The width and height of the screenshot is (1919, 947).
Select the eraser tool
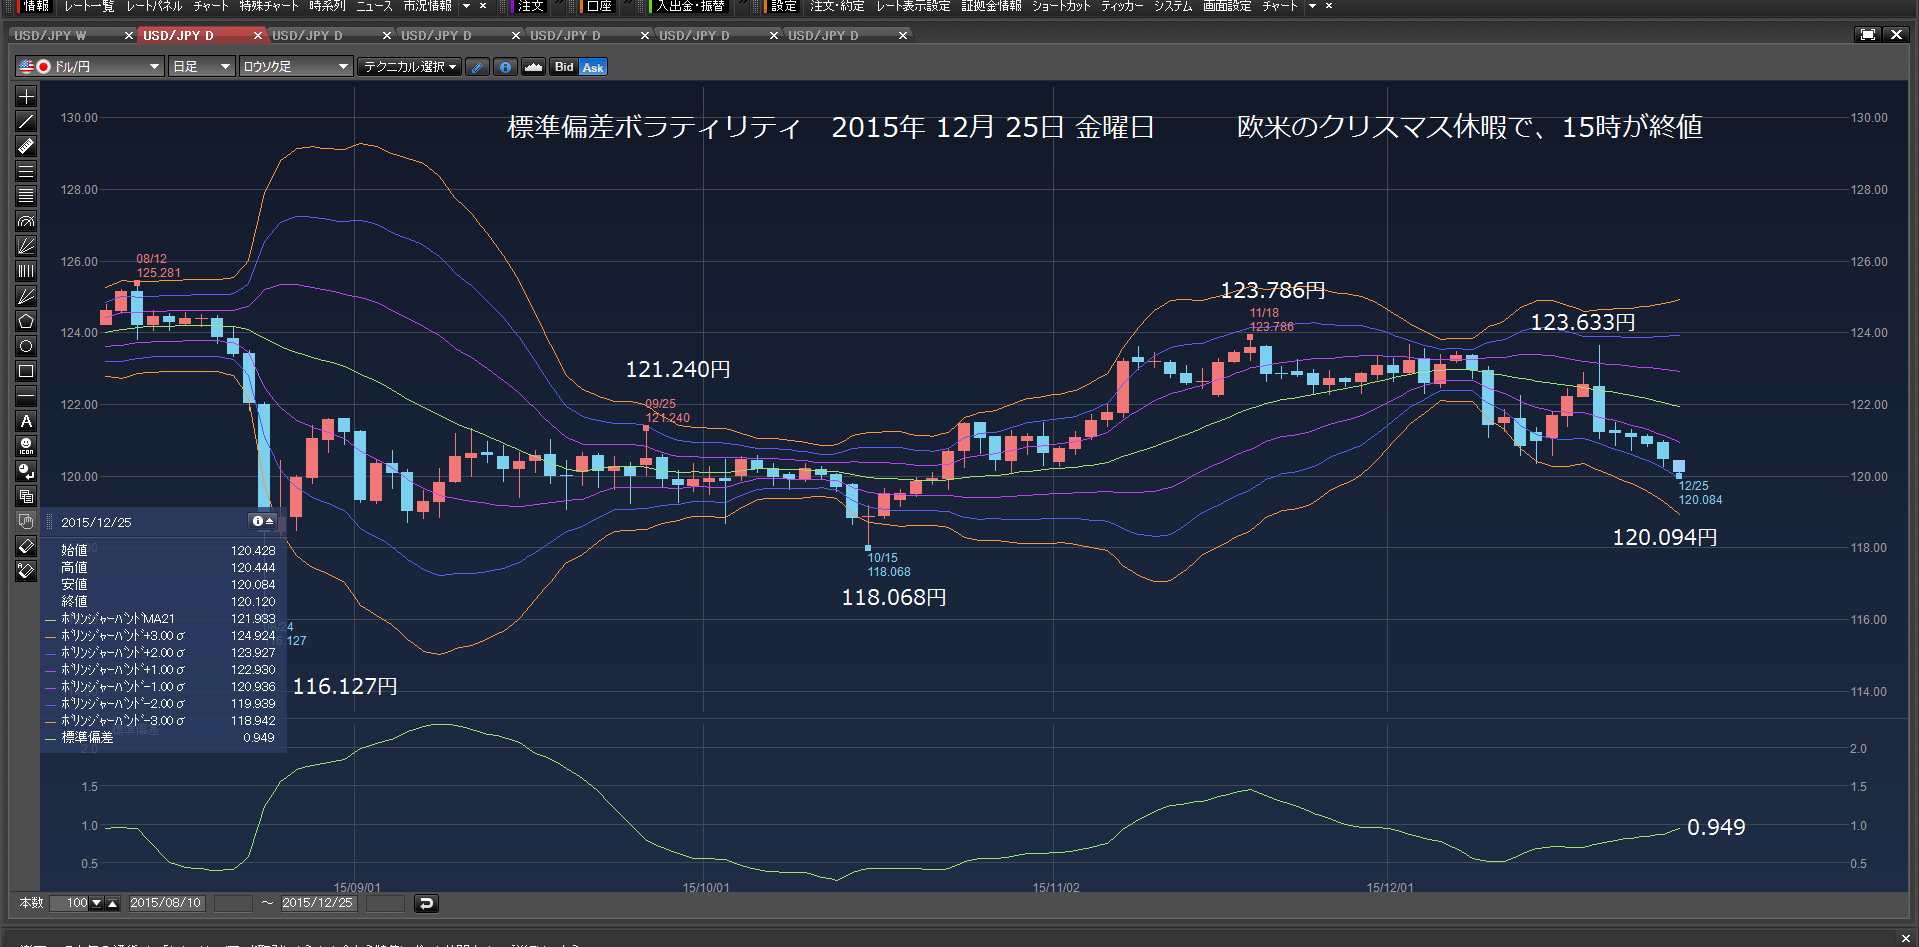click(26, 546)
